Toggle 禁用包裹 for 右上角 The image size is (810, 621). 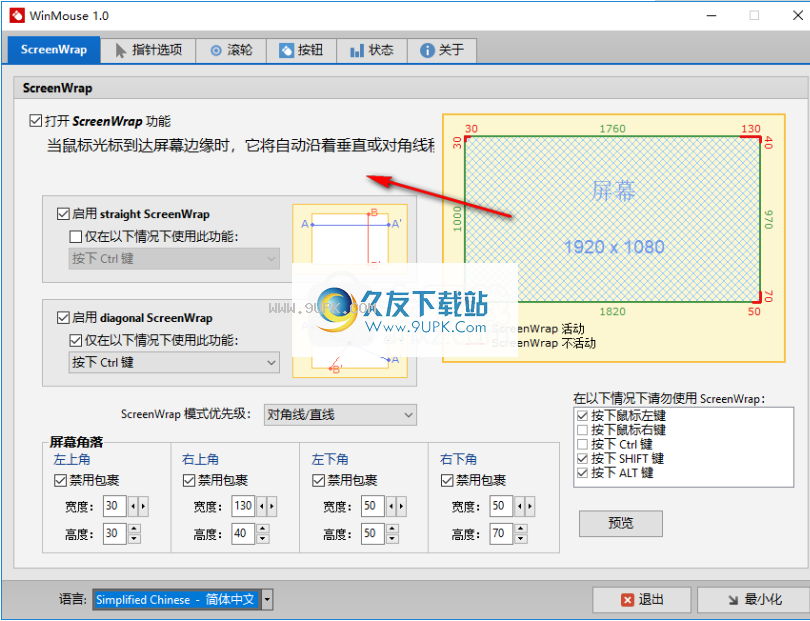click(x=189, y=480)
